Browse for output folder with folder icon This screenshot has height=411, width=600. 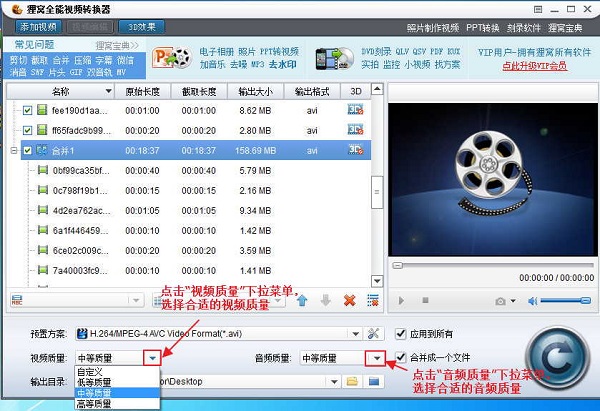352,382
